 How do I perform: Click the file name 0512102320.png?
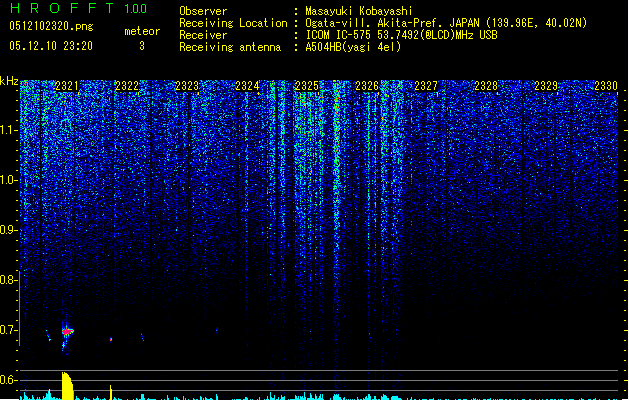51,27
